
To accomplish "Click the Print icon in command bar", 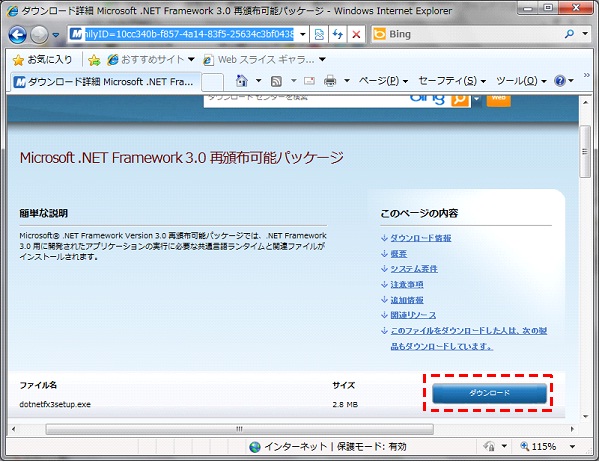I will click(329, 81).
